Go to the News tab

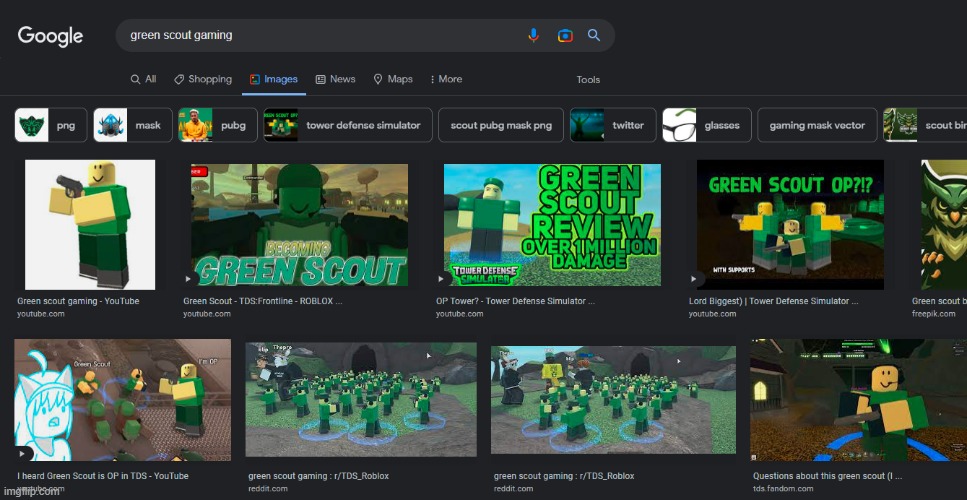pos(335,79)
